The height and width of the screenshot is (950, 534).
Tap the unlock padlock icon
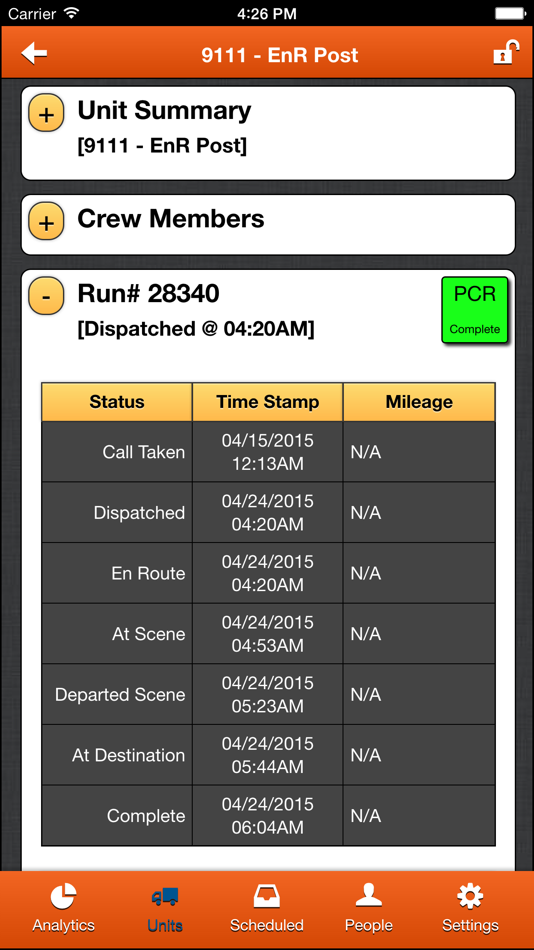[x=506, y=52]
